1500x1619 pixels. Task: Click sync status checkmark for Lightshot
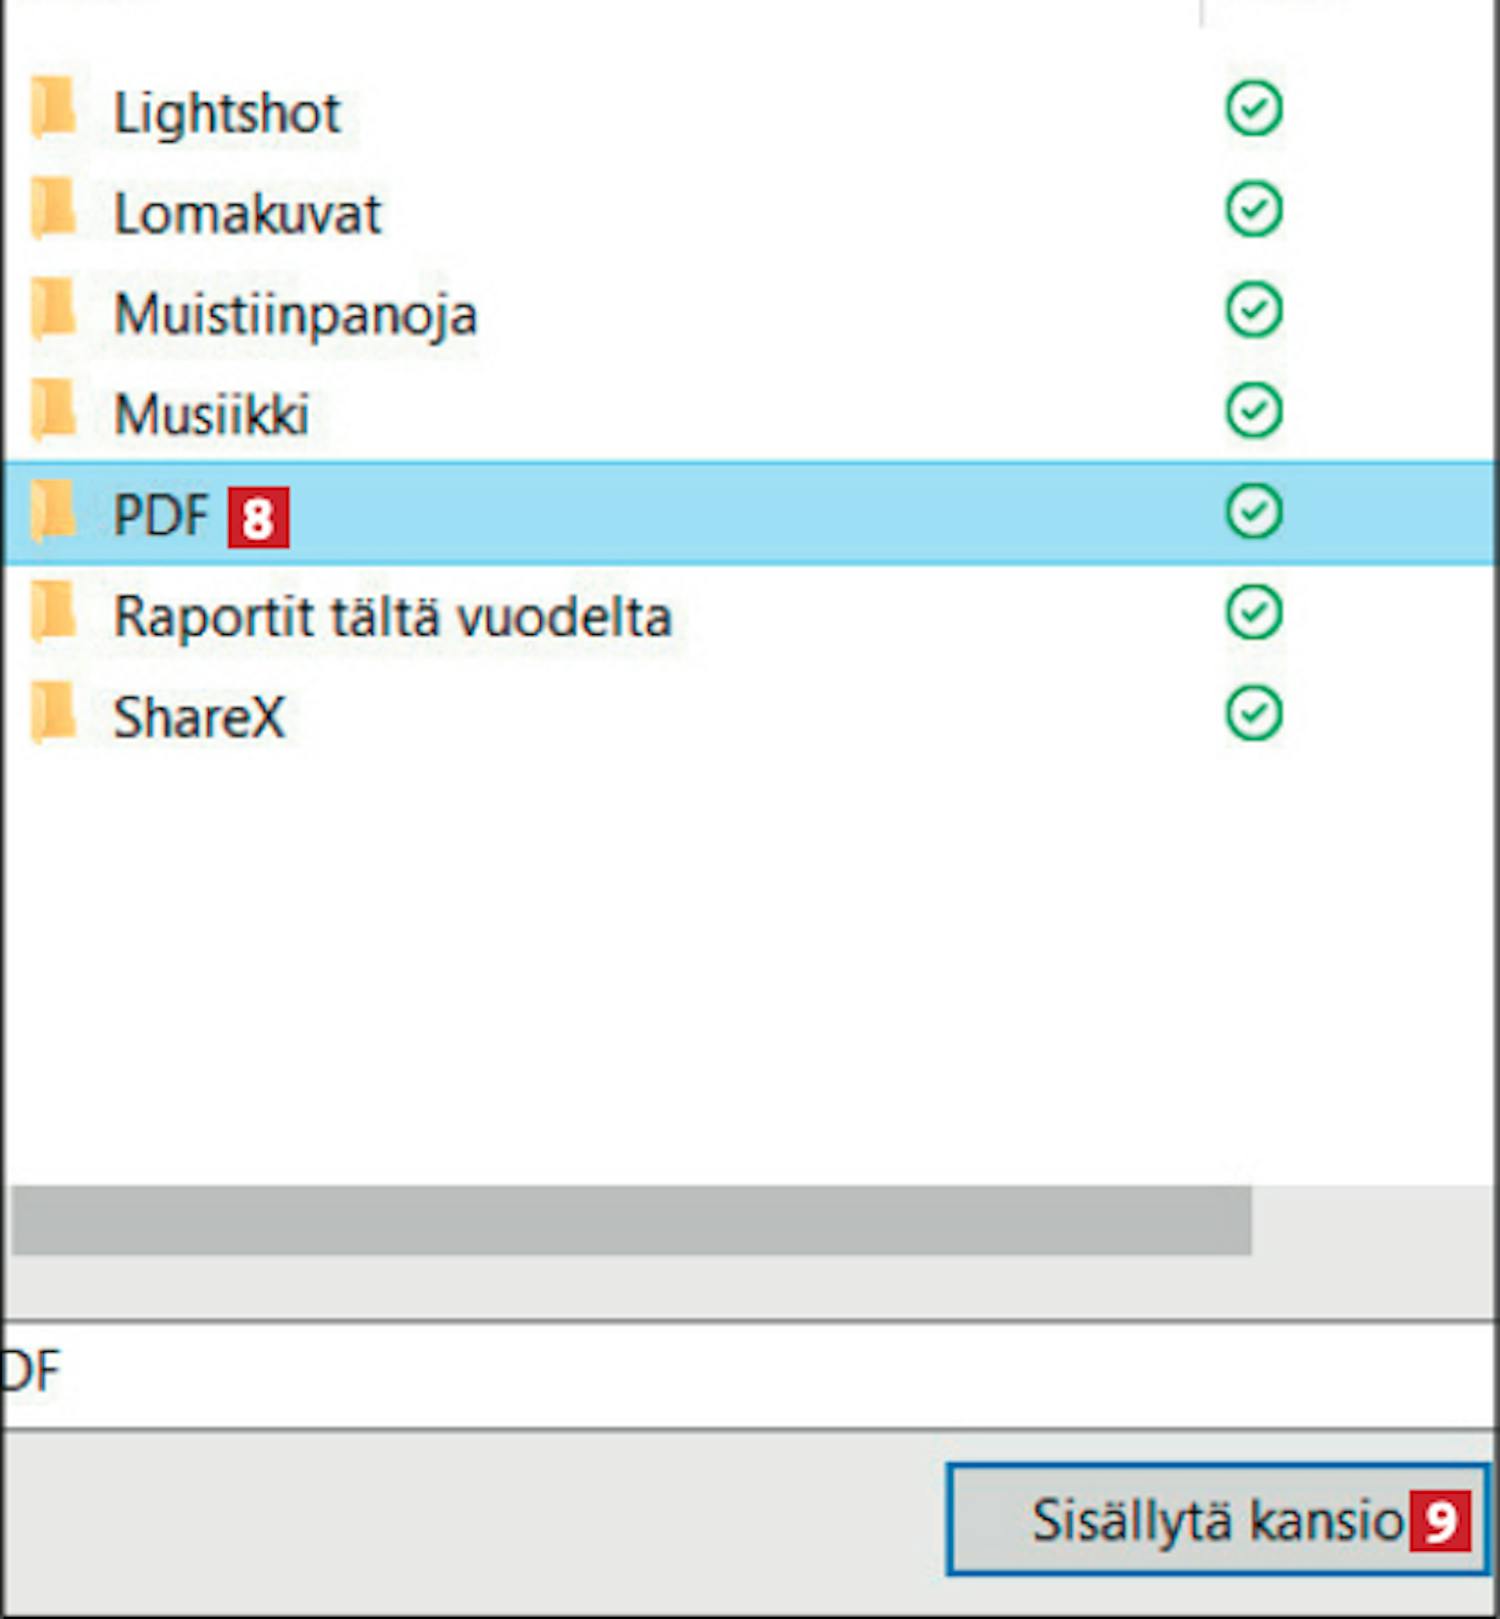point(1254,108)
